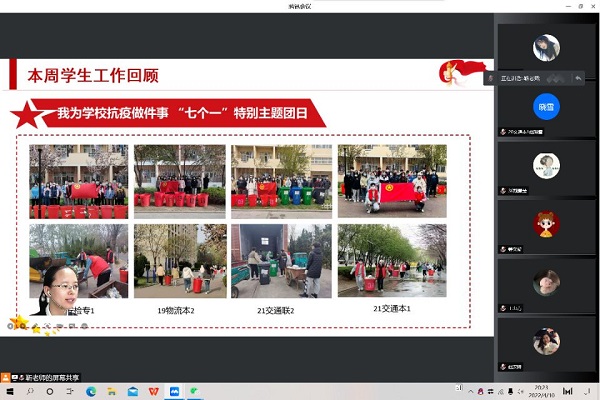600x400 pixels.
Task: Click red banner 我为学校抗疫做件事 heading
Action: tap(182, 113)
